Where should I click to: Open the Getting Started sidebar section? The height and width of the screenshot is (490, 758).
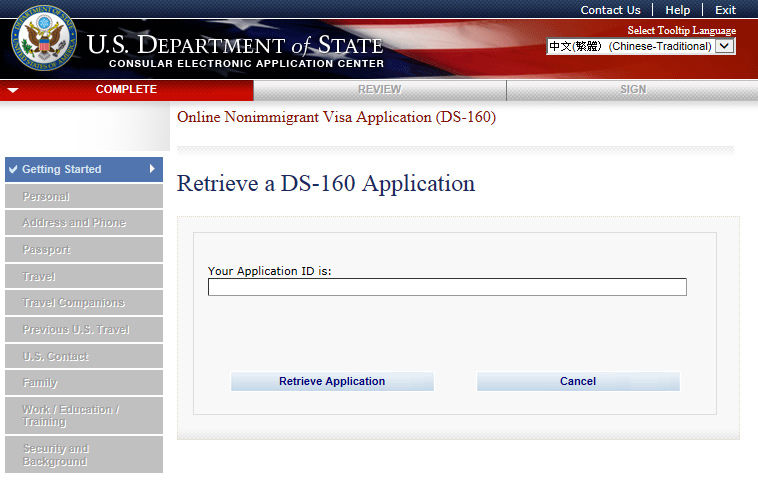pos(84,169)
